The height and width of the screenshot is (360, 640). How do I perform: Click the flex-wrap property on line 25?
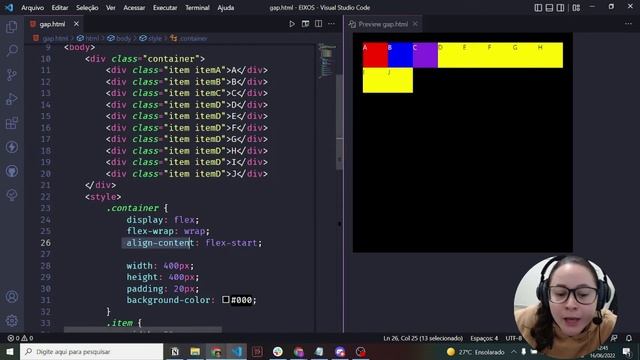[151, 231]
